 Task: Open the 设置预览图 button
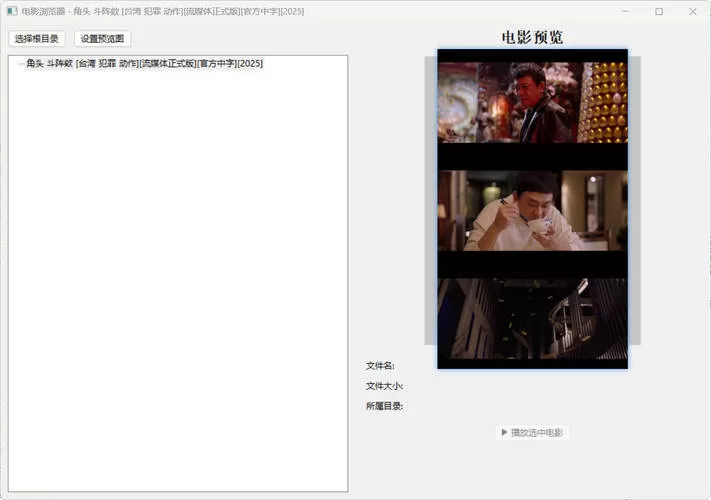coord(102,39)
